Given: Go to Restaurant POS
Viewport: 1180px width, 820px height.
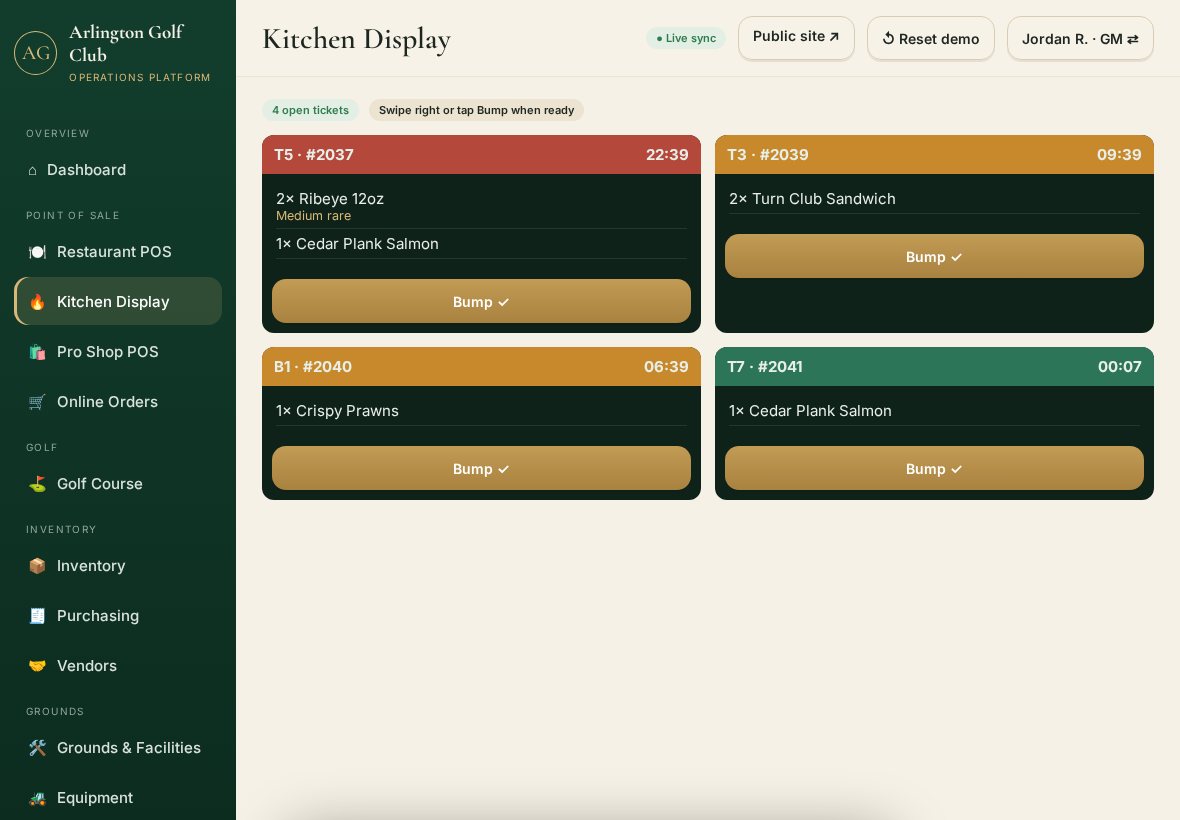Looking at the screenshot, I should pos(118,252).
